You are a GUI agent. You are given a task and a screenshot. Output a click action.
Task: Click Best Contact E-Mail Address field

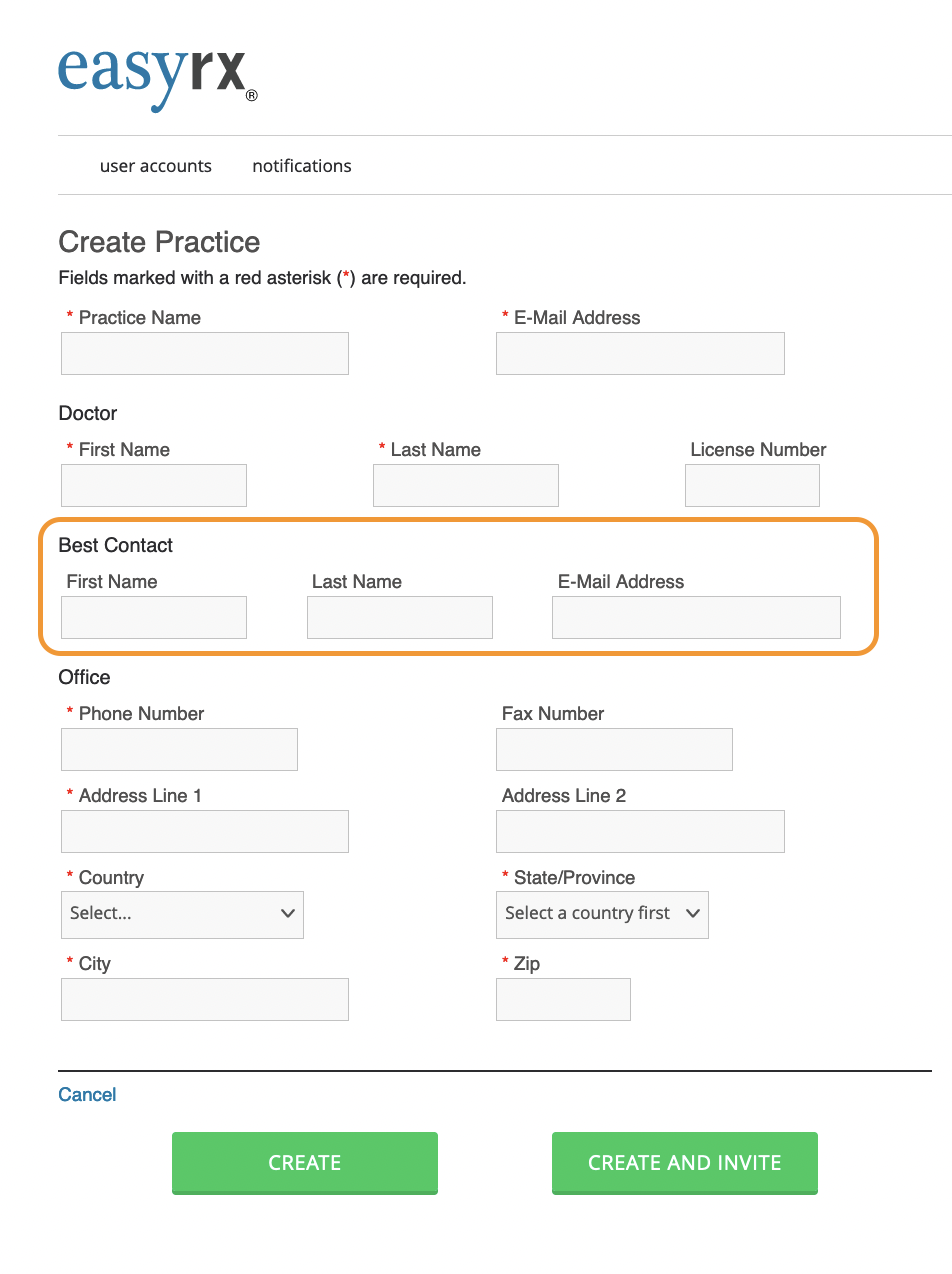pos(696,618)
